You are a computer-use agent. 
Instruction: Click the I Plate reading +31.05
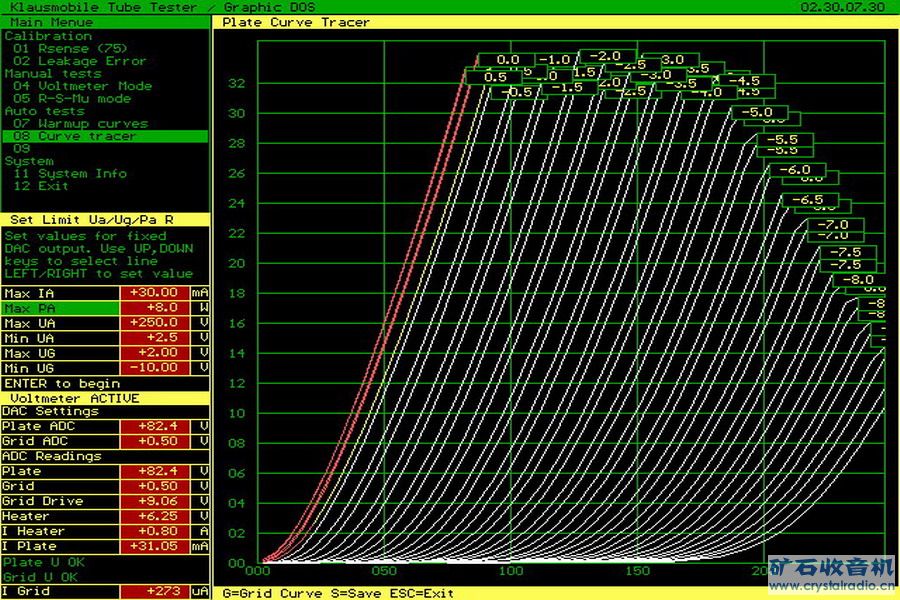154,545
